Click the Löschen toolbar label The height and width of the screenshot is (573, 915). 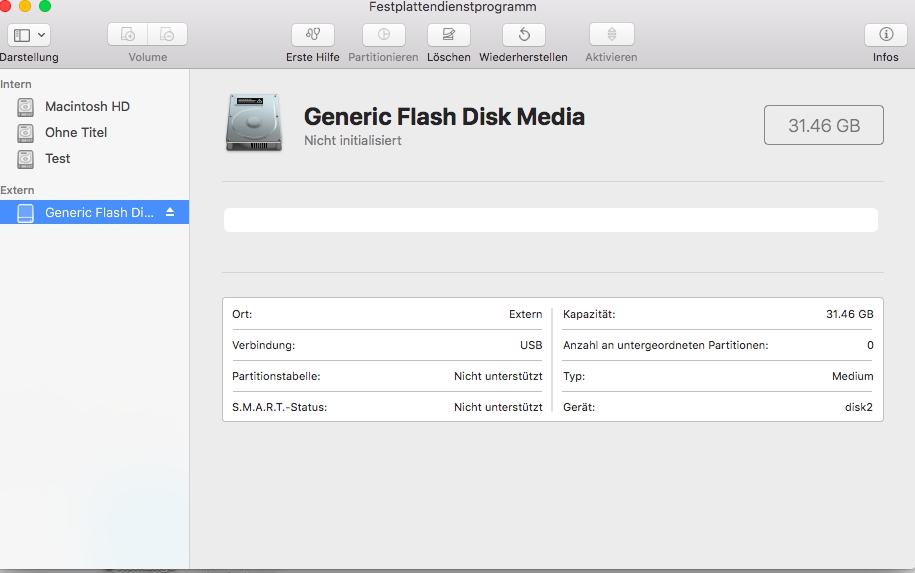coord(449,57)
